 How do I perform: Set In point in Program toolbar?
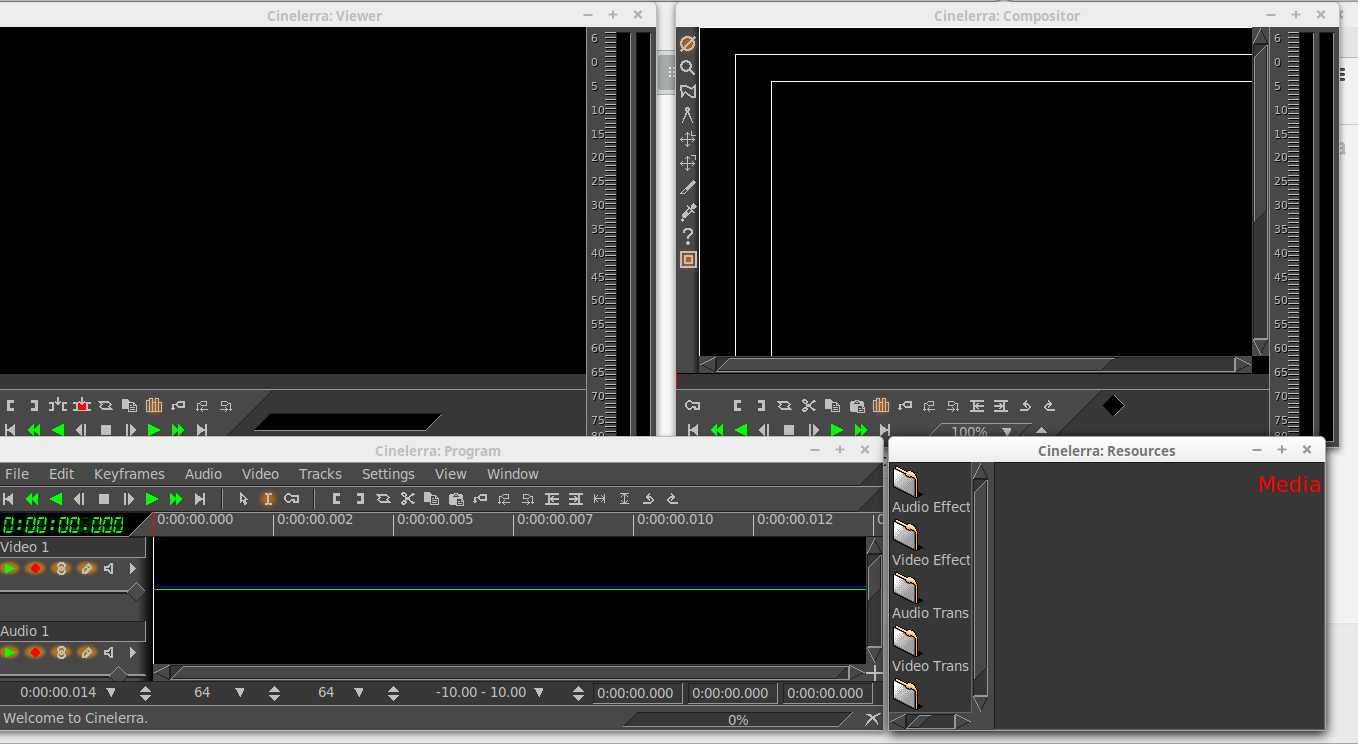336,498
